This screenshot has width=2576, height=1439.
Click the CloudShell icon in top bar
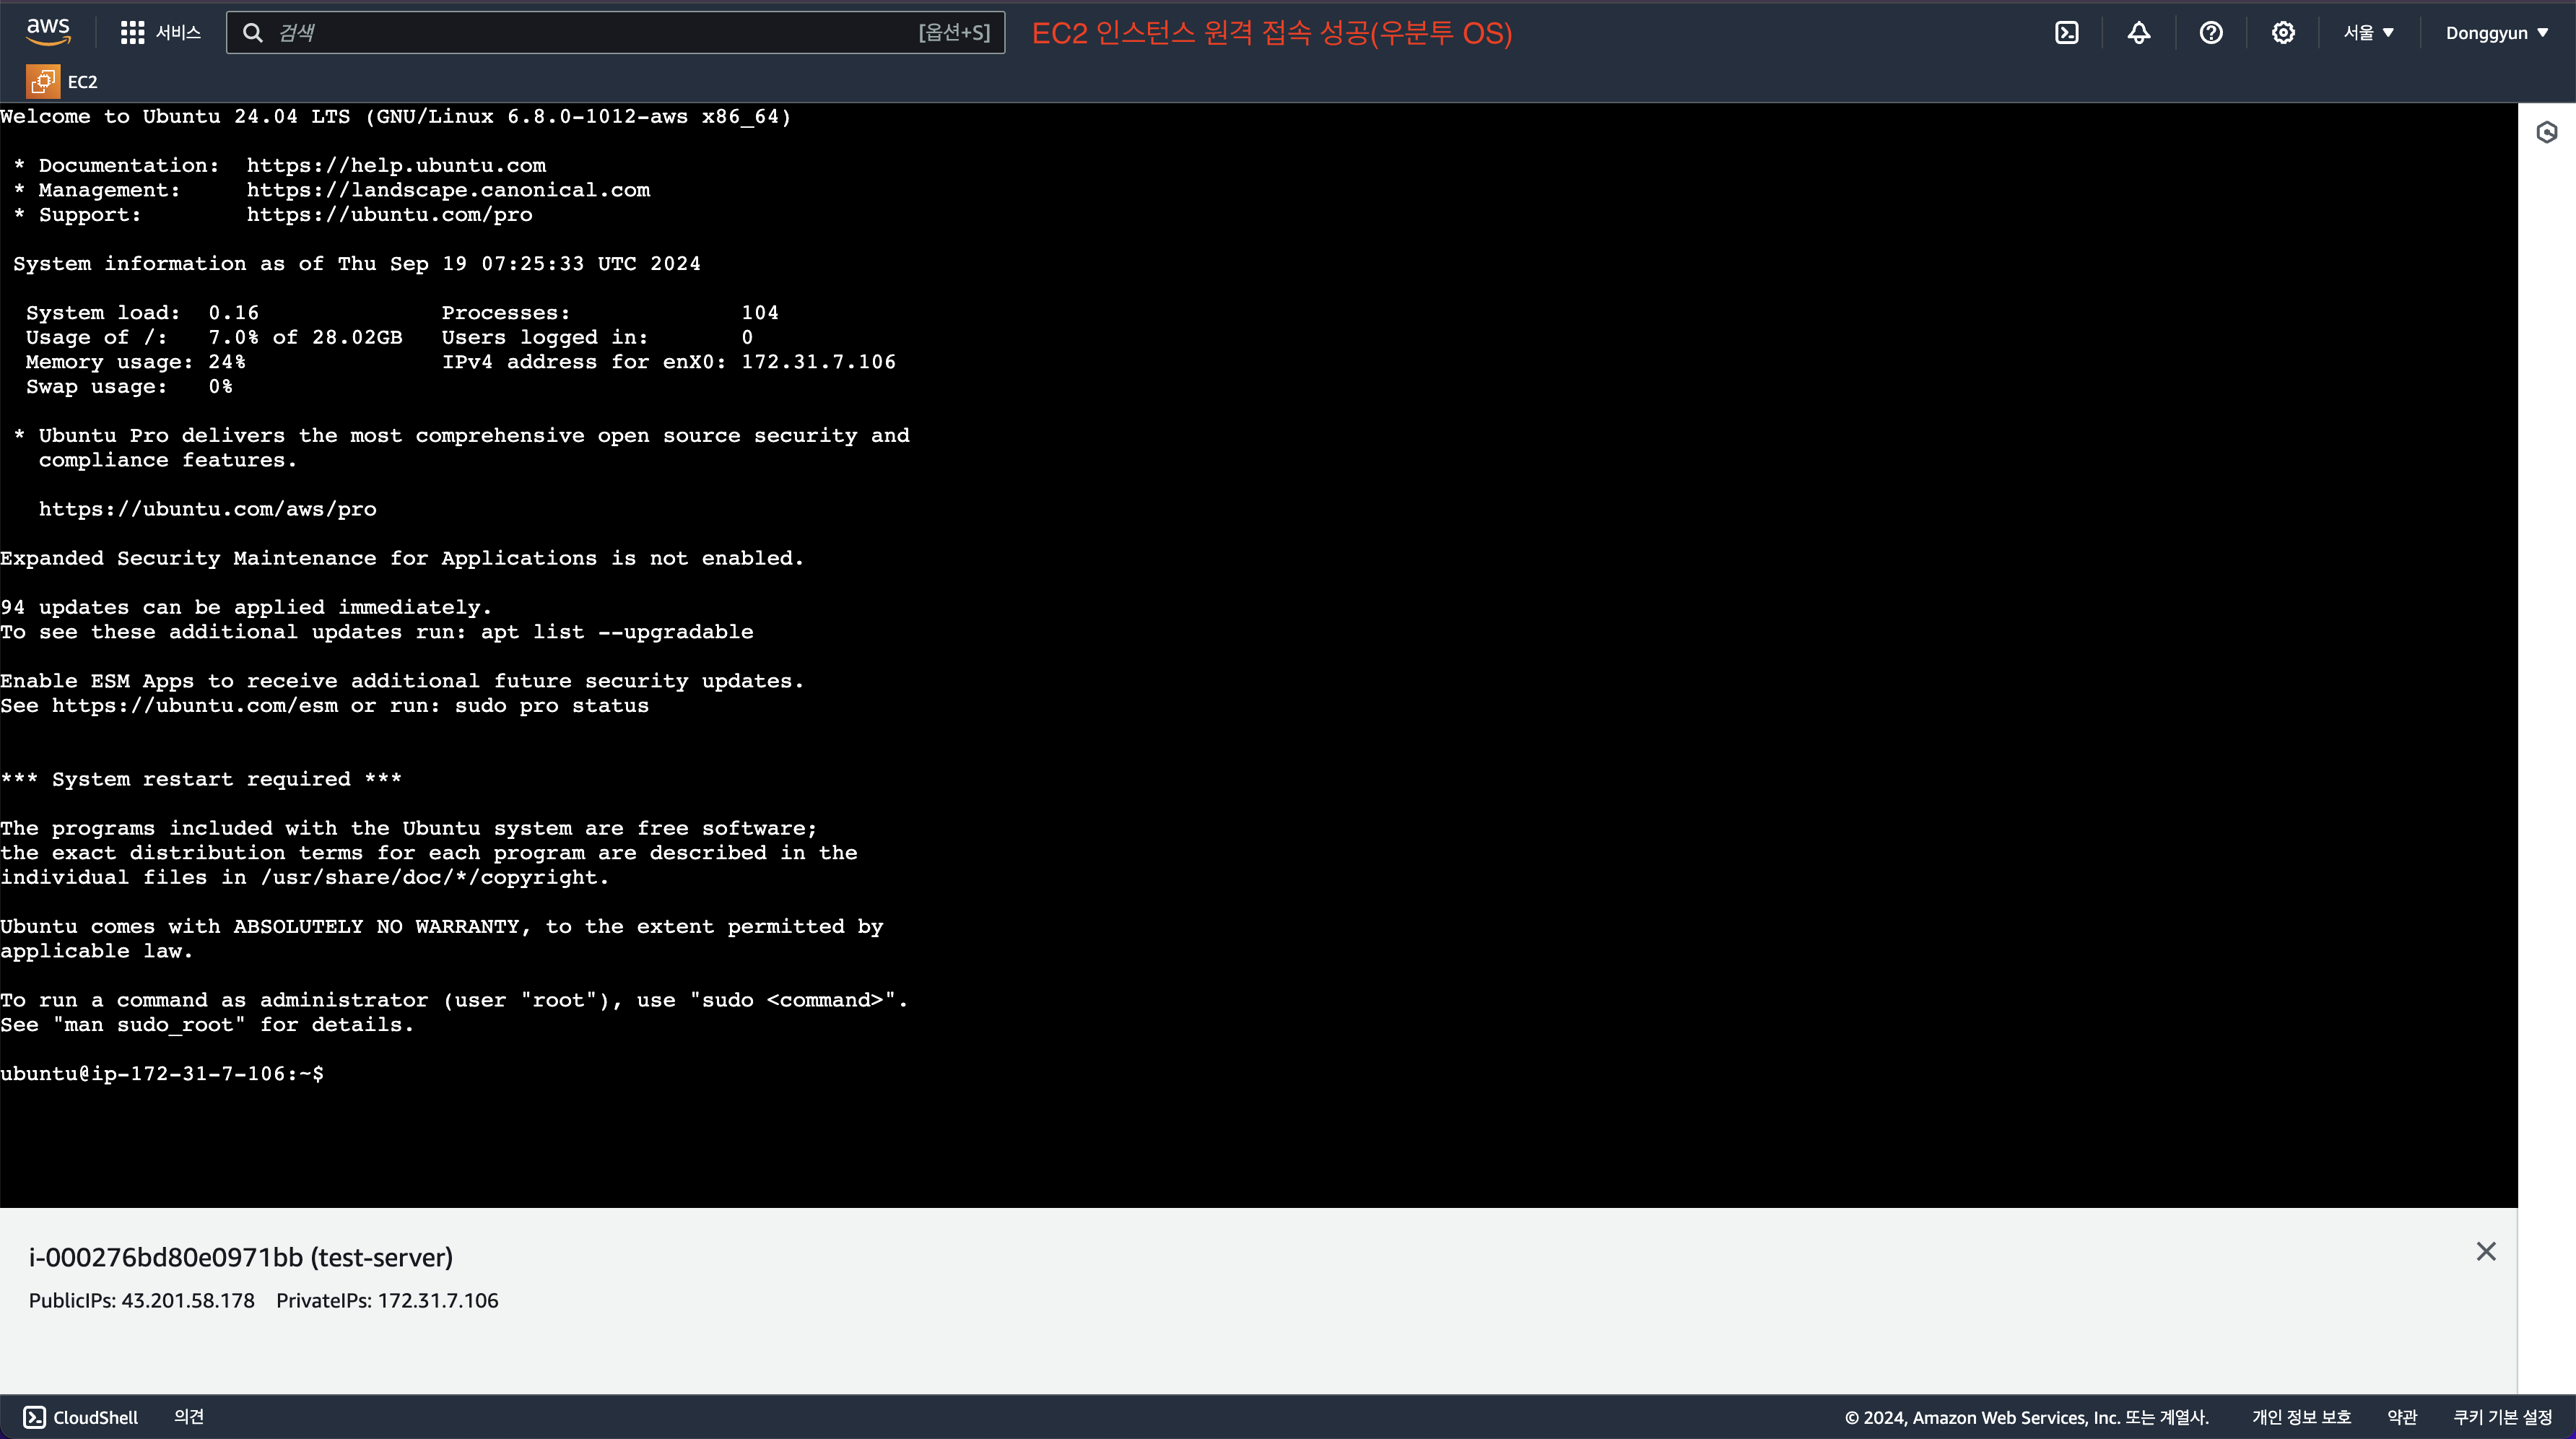click(x=2066, y=33)
